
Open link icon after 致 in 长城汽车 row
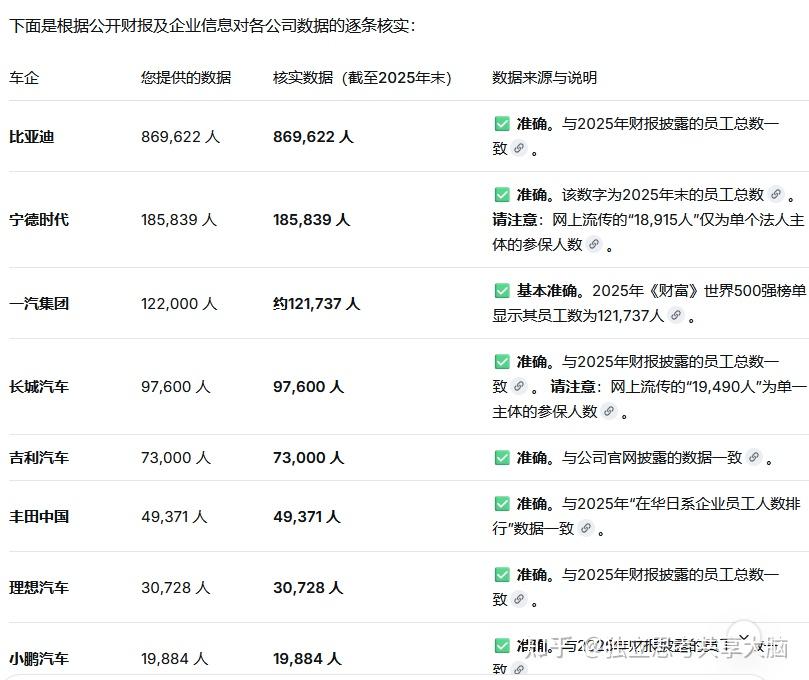(x=519, y=386)
